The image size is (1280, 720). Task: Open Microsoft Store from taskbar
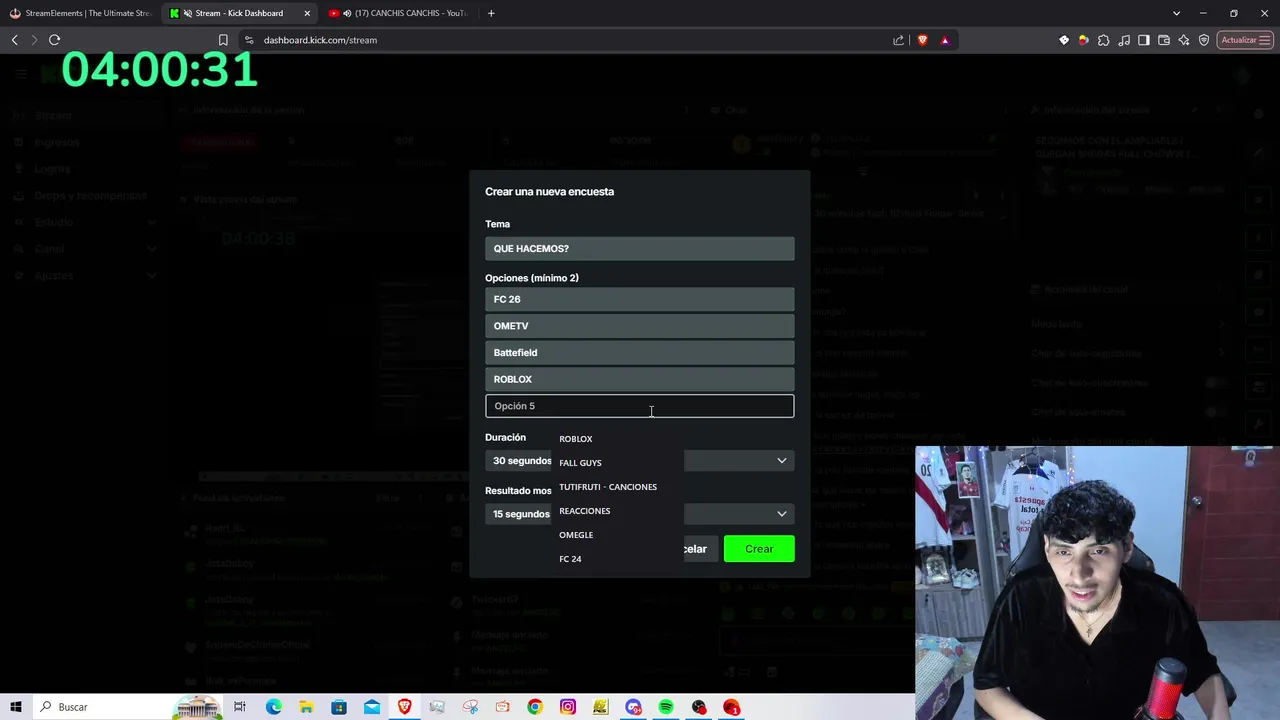(x=339, y=707)
